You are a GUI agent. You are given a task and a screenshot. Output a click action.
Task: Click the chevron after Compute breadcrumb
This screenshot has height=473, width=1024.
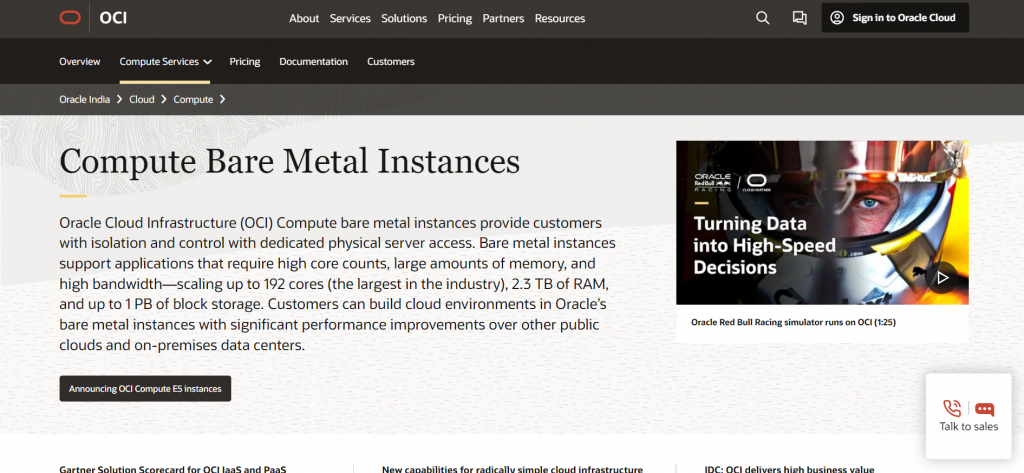[x=223, y=99]
